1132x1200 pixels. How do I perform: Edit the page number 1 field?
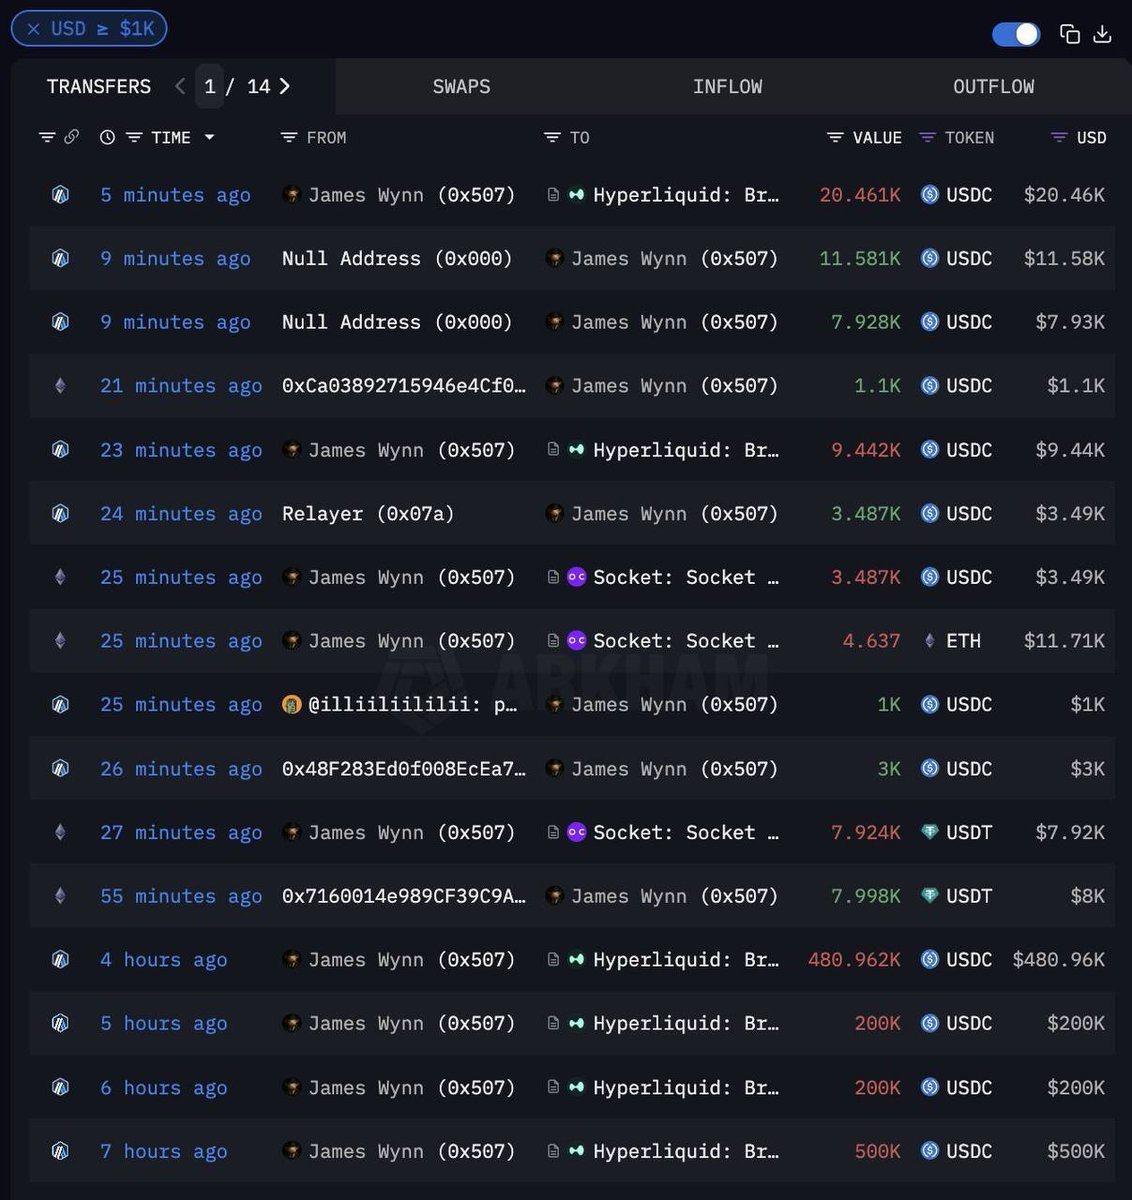[210, 87]
